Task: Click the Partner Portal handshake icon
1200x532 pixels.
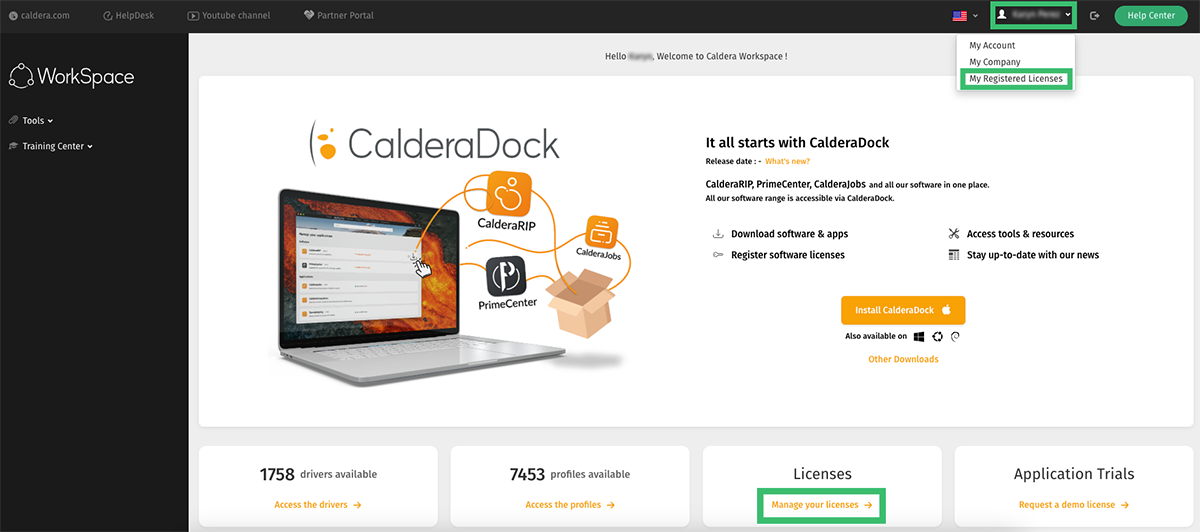Action: [x=308, y=16]
